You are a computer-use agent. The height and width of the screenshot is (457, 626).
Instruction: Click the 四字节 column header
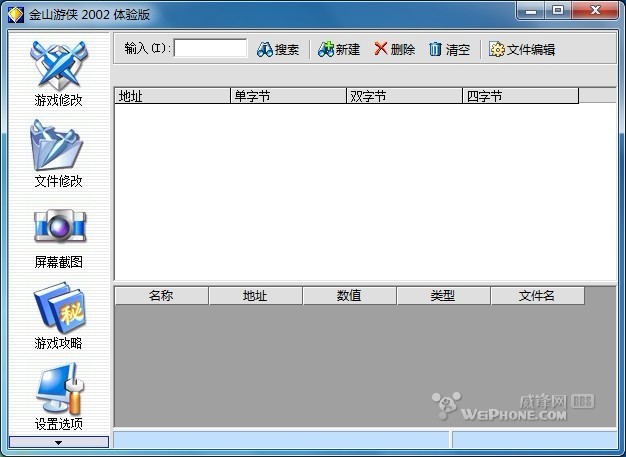click(521, 96)
